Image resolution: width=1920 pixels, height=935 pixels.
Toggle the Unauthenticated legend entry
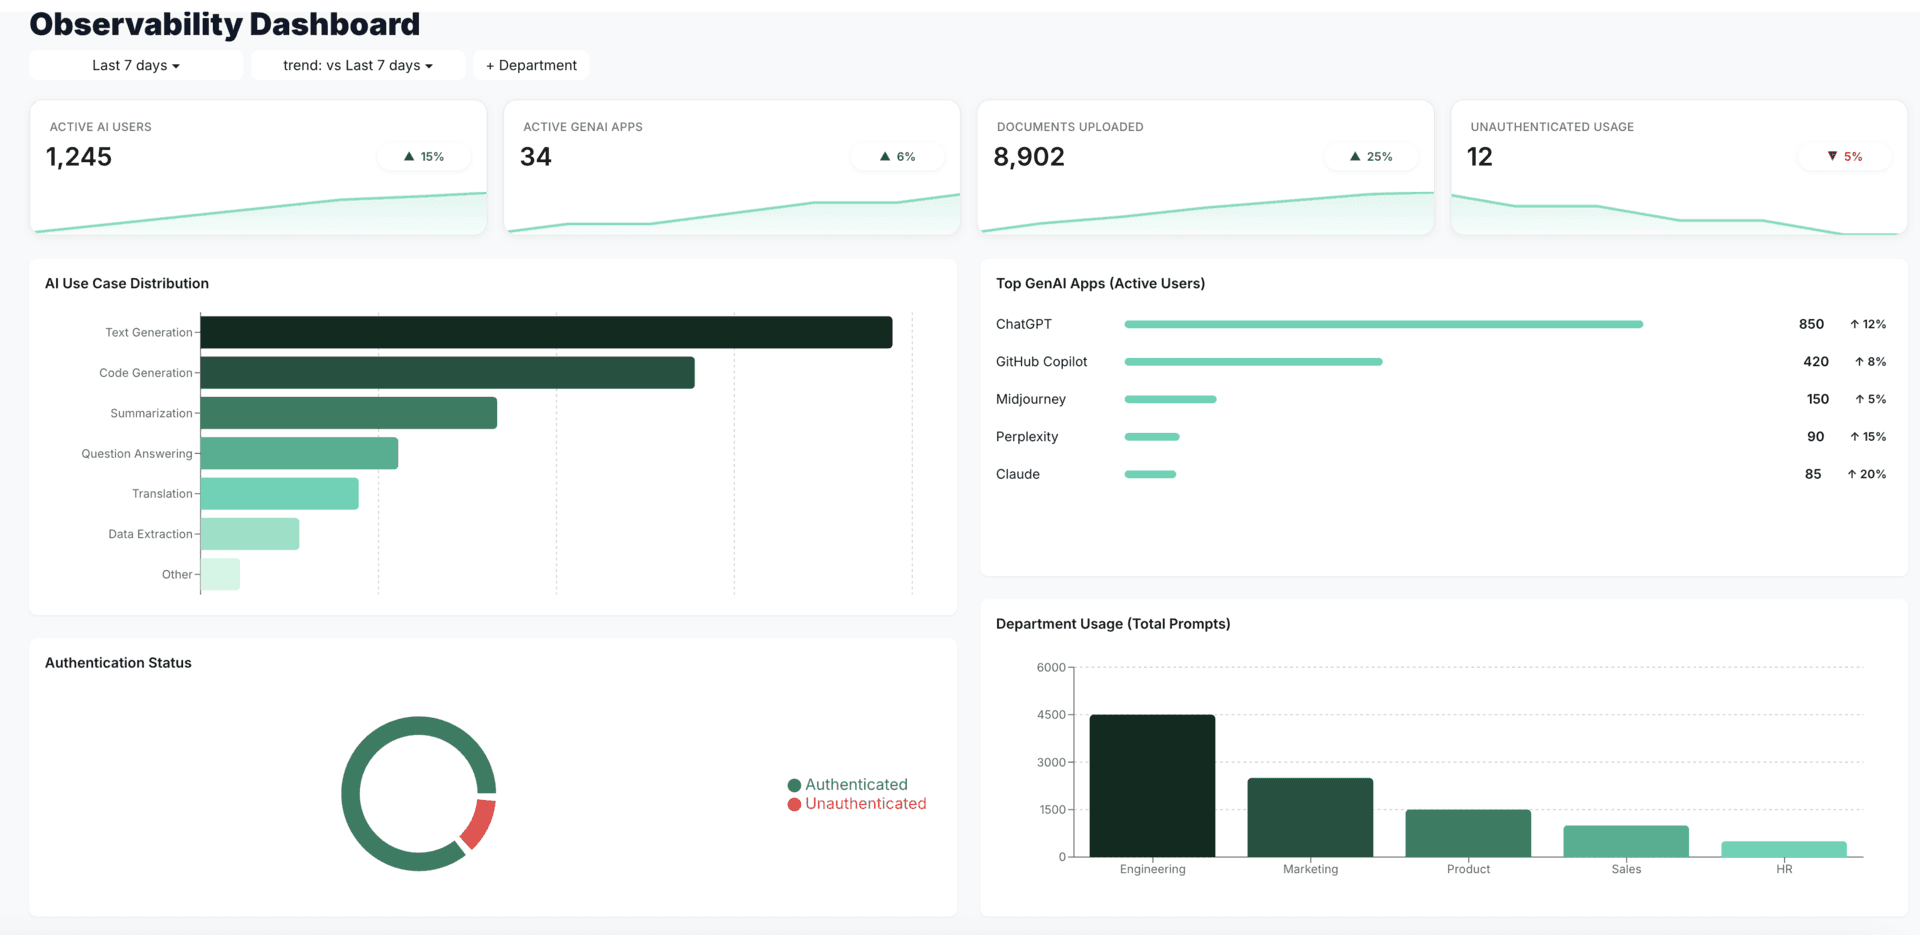point(856,804)
